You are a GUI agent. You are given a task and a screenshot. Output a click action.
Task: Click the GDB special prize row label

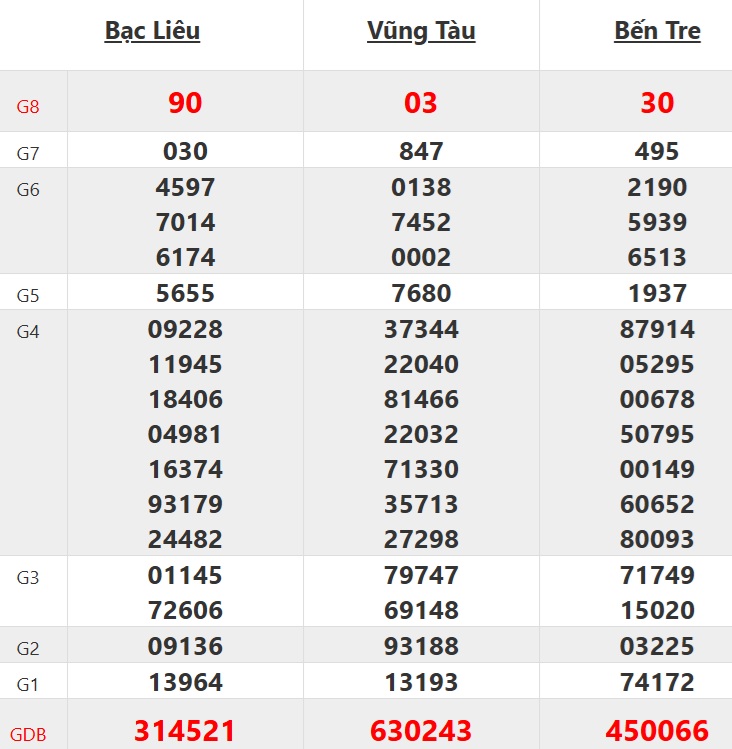click(x=28, y=734)
